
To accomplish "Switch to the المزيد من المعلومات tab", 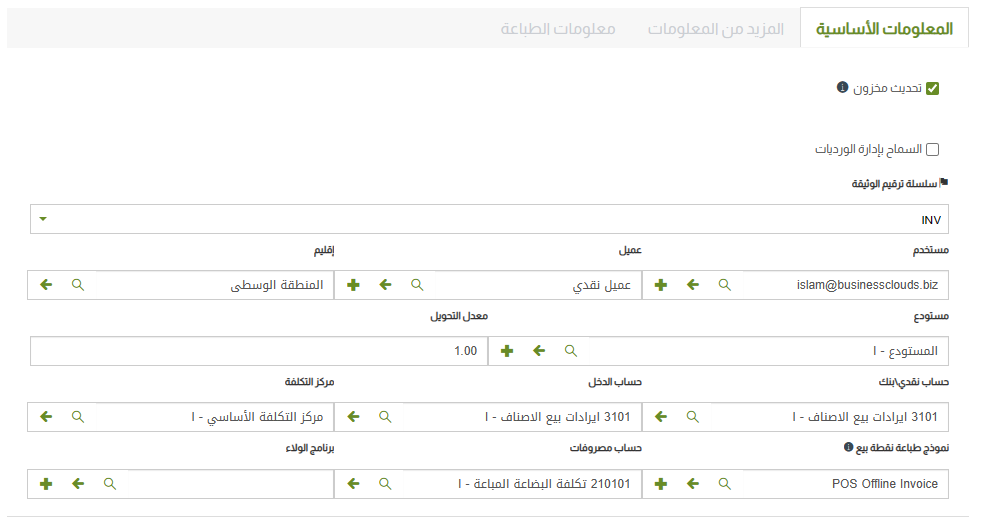I will pos(716,28).
